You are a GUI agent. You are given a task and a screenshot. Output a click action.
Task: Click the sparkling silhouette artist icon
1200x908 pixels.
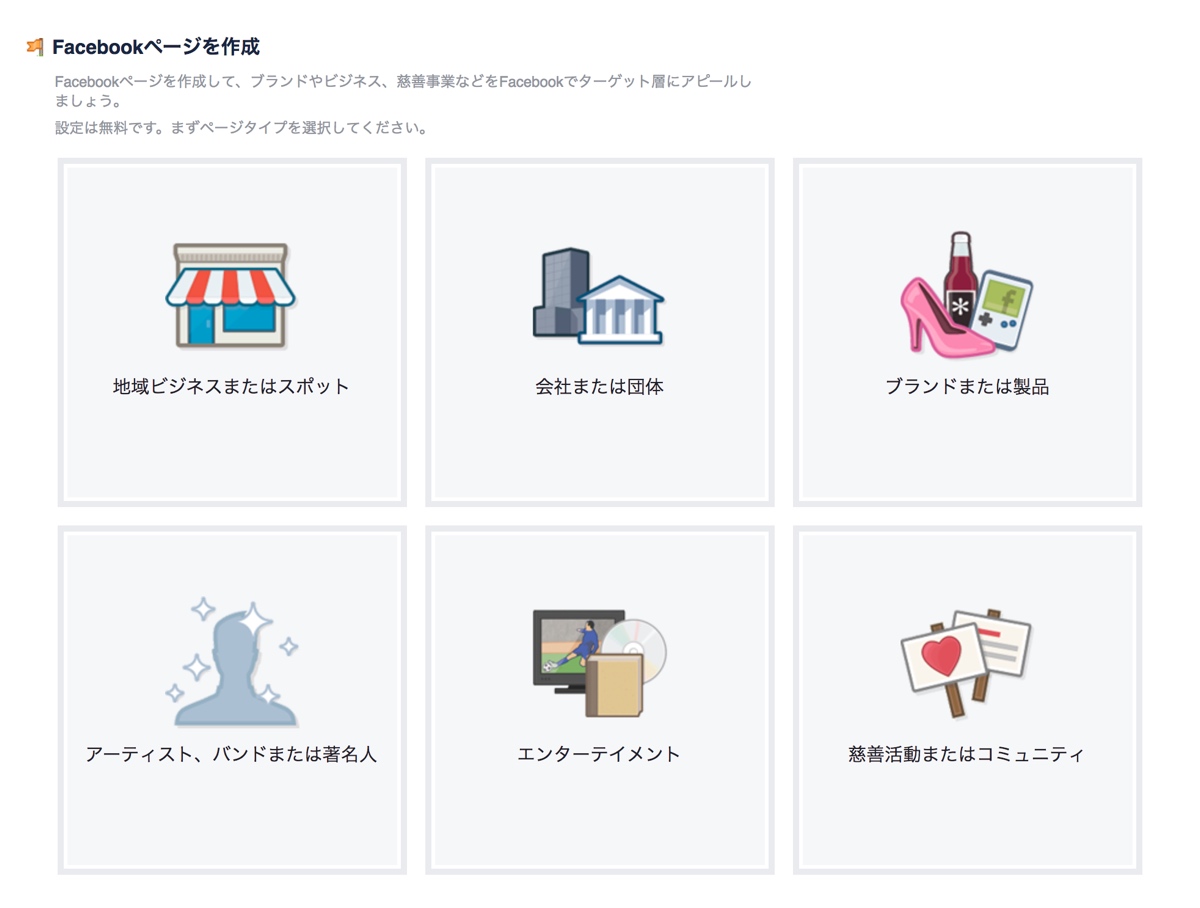point(231,662)
